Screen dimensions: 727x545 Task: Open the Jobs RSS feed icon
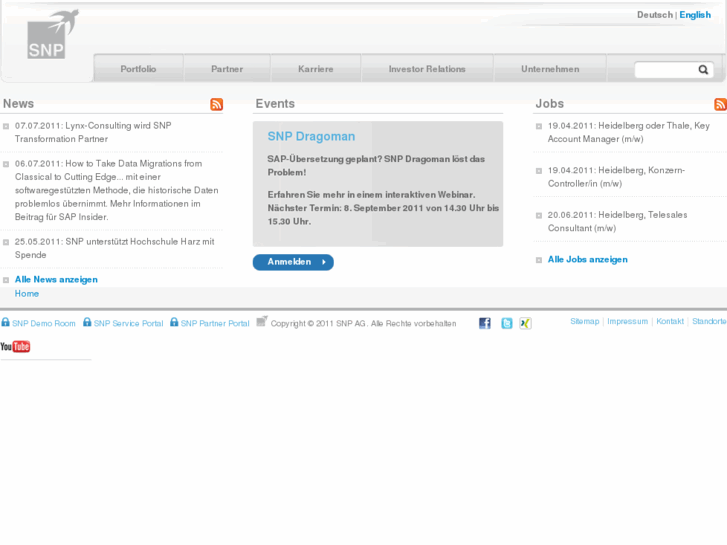tap(721, 104)
